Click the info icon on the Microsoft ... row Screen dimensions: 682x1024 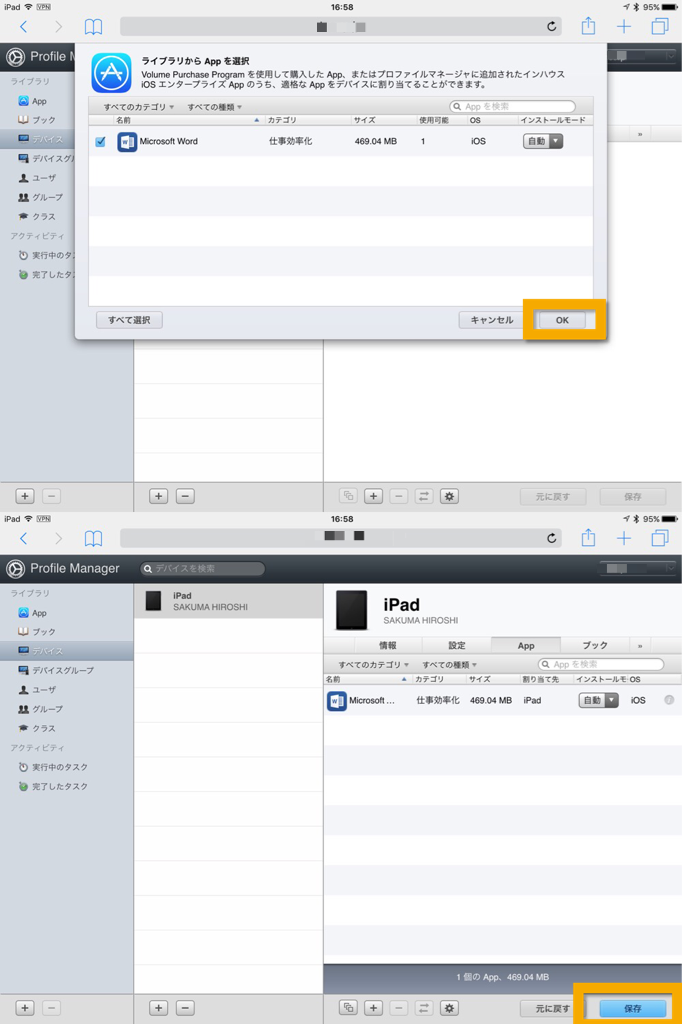[669, 700]
